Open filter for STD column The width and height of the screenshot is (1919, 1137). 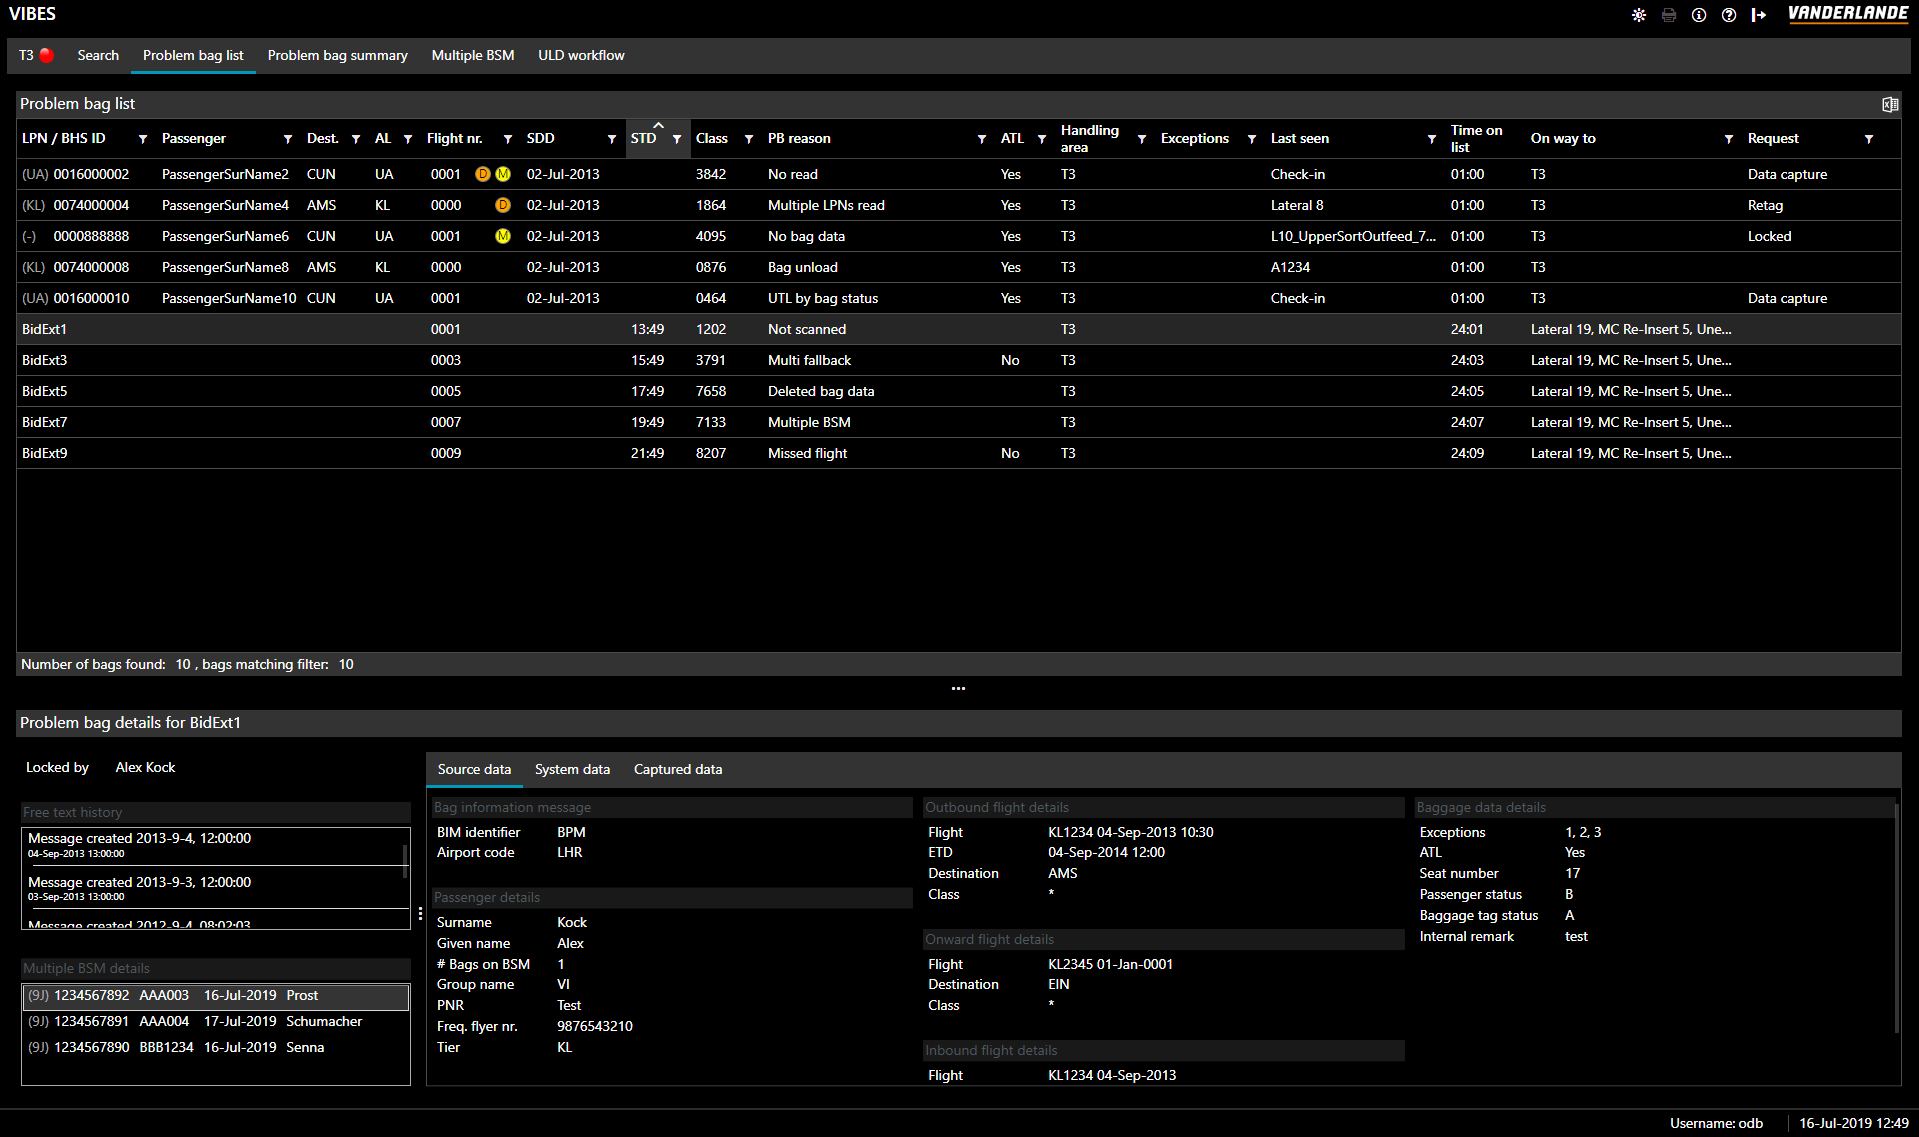tap(677, 139)
